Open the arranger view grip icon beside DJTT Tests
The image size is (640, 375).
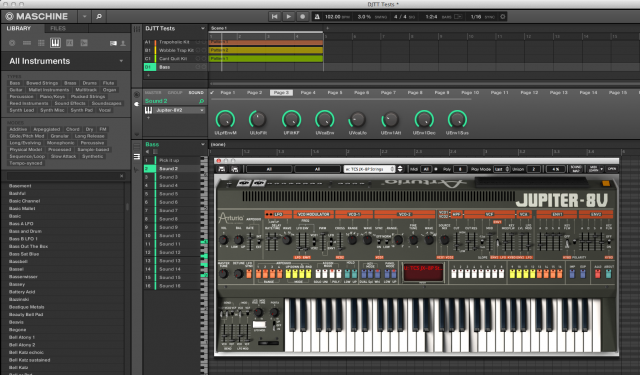tap(137, 29)
